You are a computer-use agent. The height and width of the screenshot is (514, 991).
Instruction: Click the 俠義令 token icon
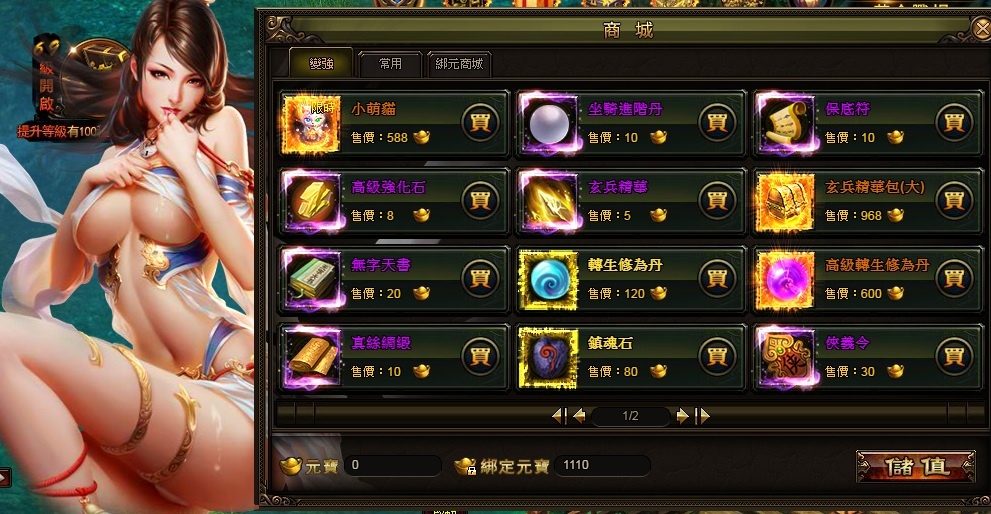pos(786,358)
